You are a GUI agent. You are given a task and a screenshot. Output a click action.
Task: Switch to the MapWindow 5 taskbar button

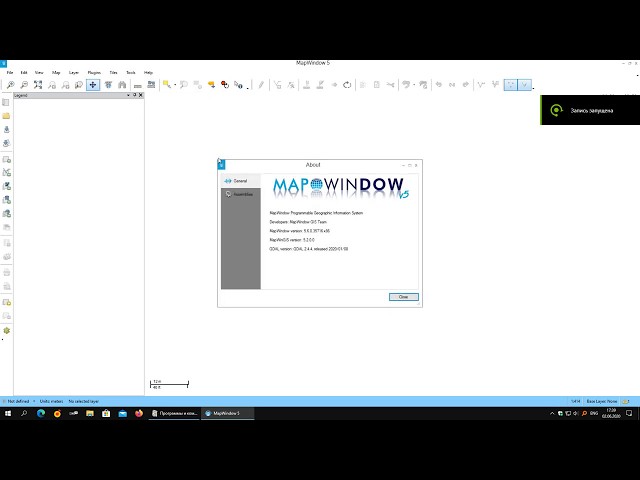pos(227,413)
